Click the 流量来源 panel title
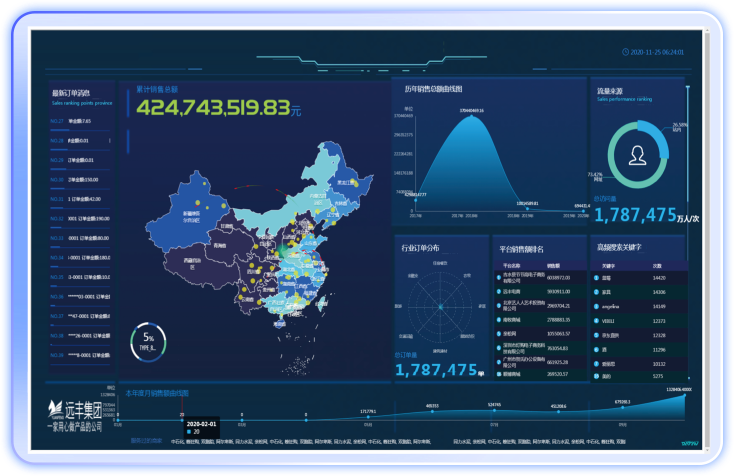Image resolution: width=734 pixels, height=476 pixels. coord(610,92)
